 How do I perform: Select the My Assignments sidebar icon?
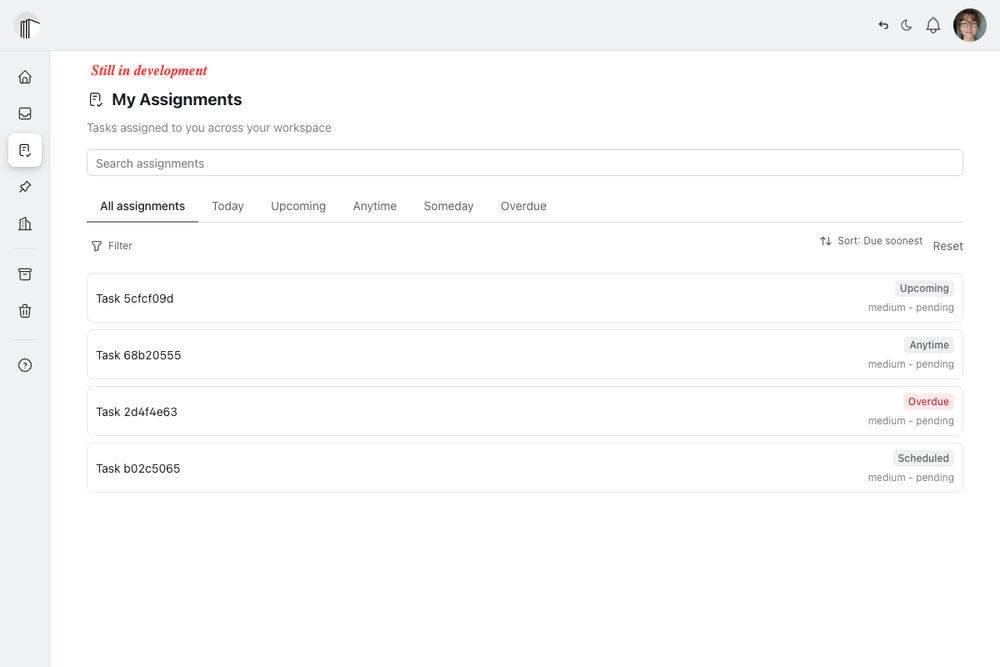coord(25,150)
